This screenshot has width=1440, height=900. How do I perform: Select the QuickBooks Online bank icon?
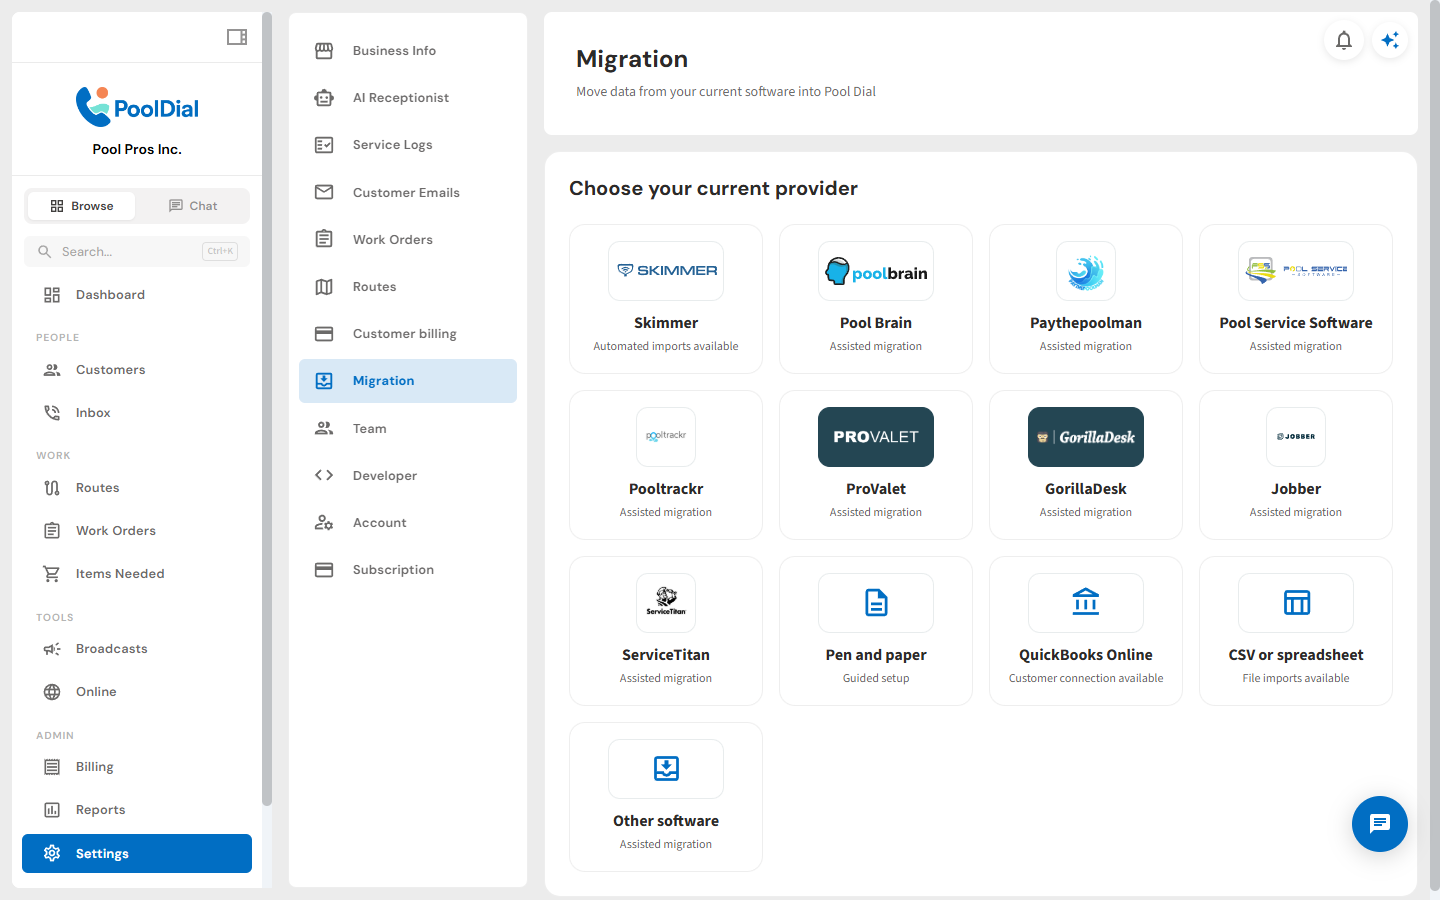click(1086, 603)
